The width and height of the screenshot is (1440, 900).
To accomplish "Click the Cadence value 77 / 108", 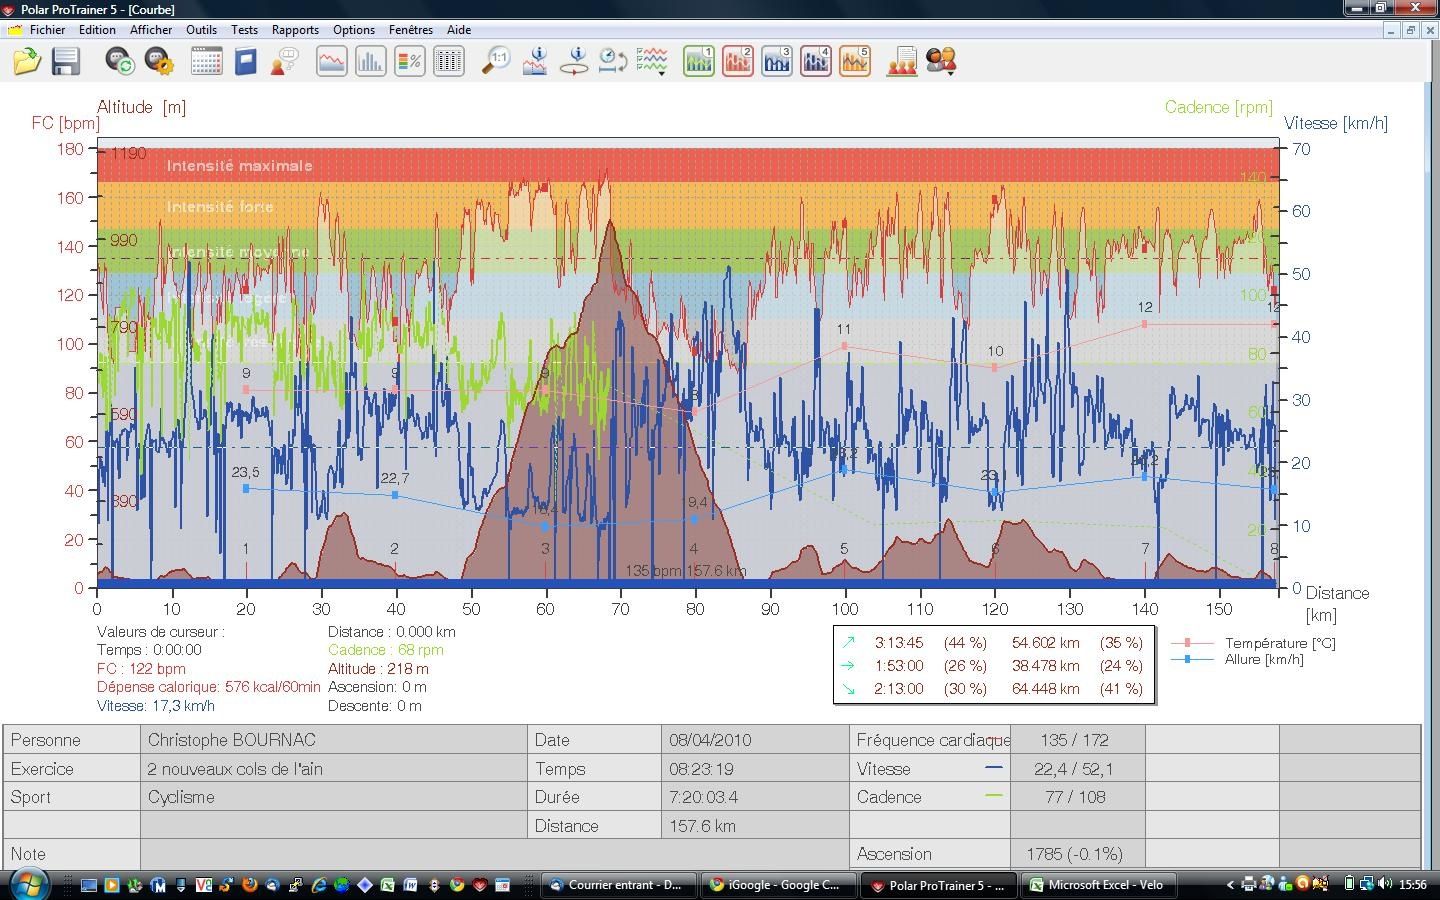I will (x=1077, y=797).
